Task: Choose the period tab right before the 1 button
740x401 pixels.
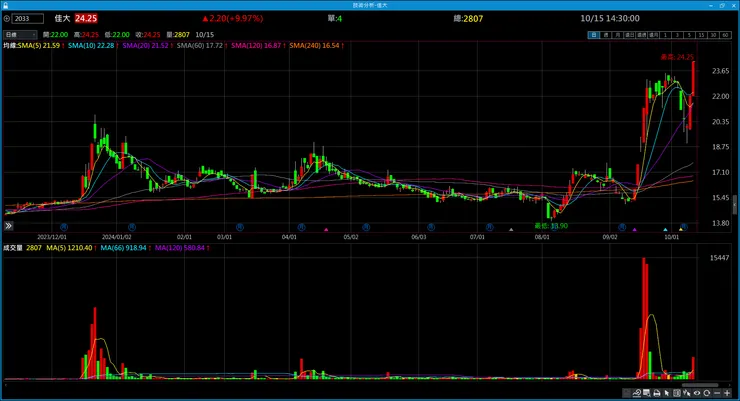Action: (x=654, y=35)
